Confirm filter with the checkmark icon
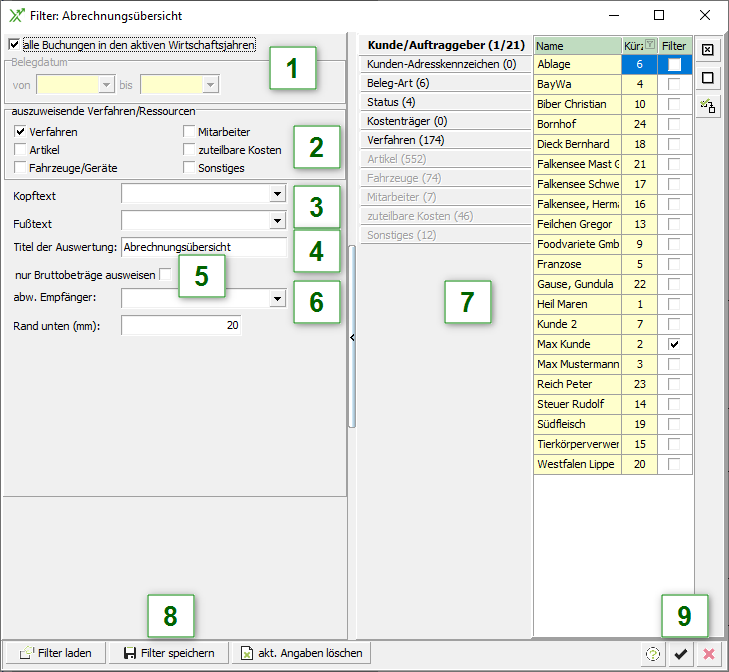 pyautogui.click(x=681, y=653)
